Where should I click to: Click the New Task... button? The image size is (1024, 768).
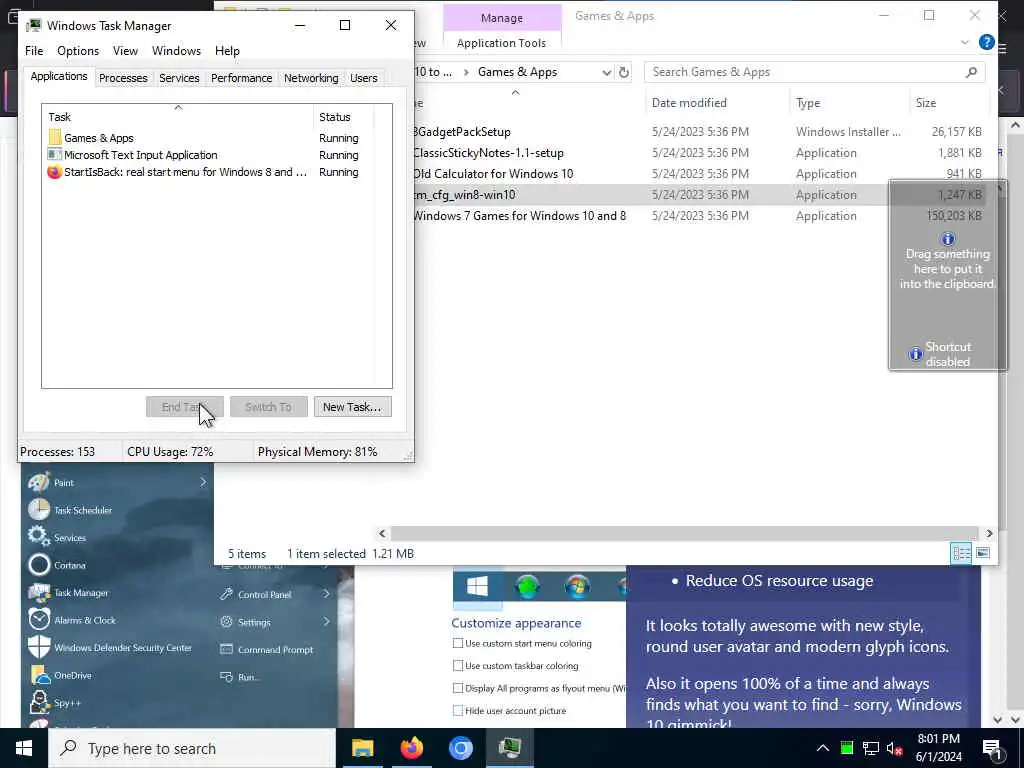pyautogui.click(x=352, y=407)
